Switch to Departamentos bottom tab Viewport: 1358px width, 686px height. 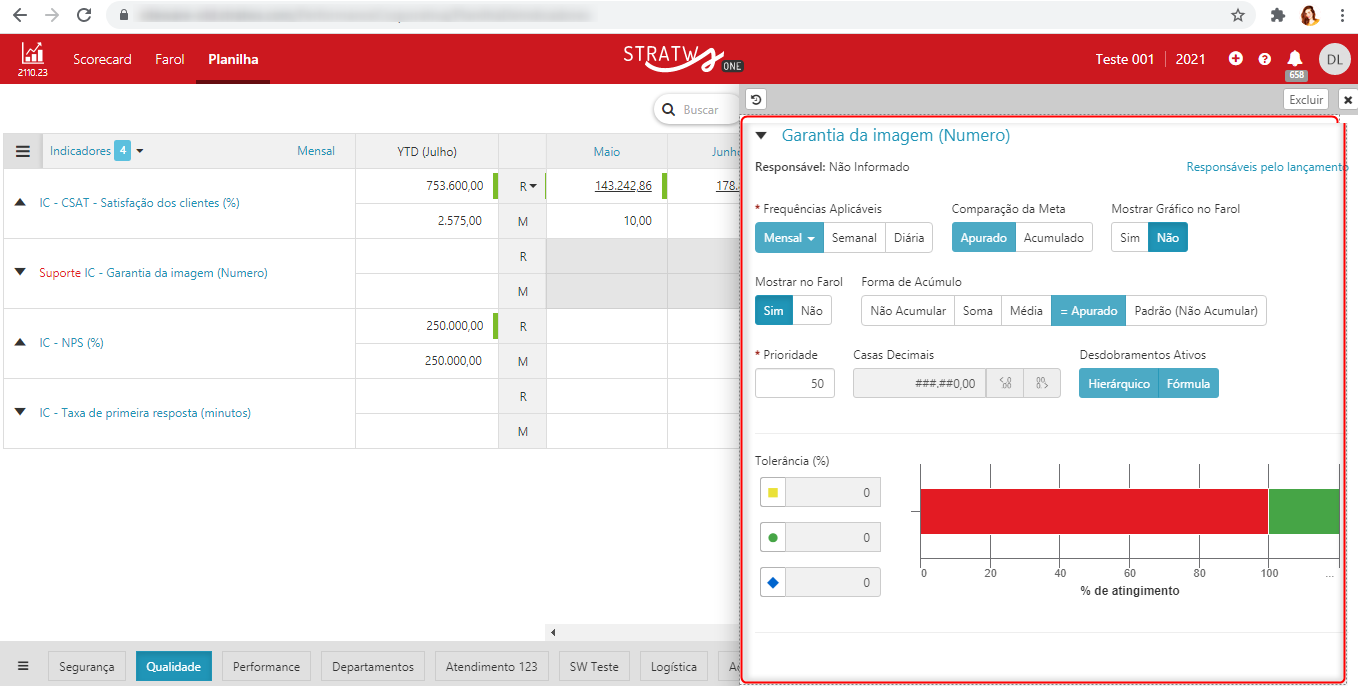point(373,666)
